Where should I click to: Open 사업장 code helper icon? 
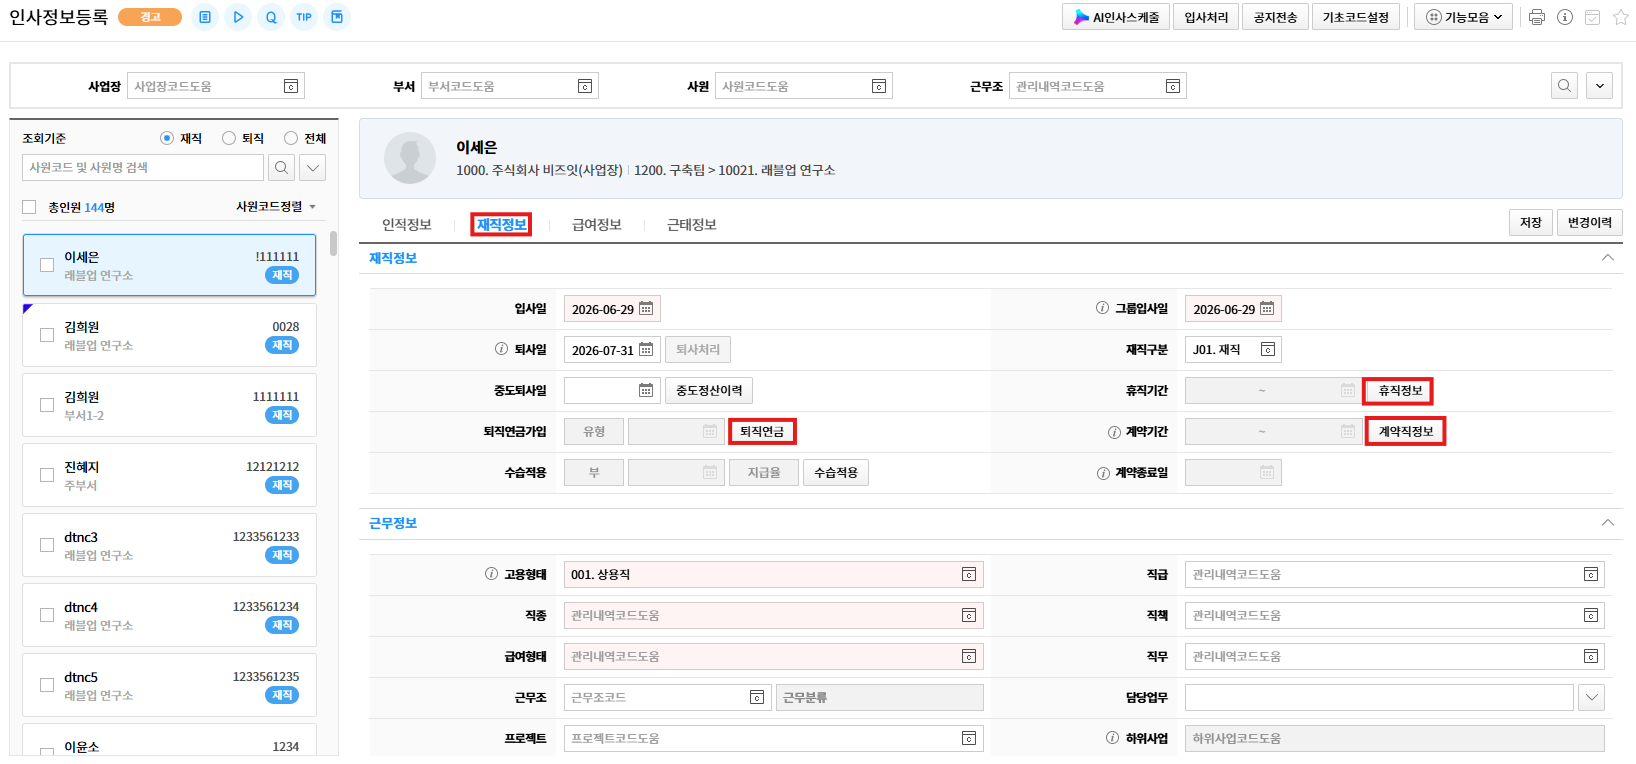[x=291, y=87]
